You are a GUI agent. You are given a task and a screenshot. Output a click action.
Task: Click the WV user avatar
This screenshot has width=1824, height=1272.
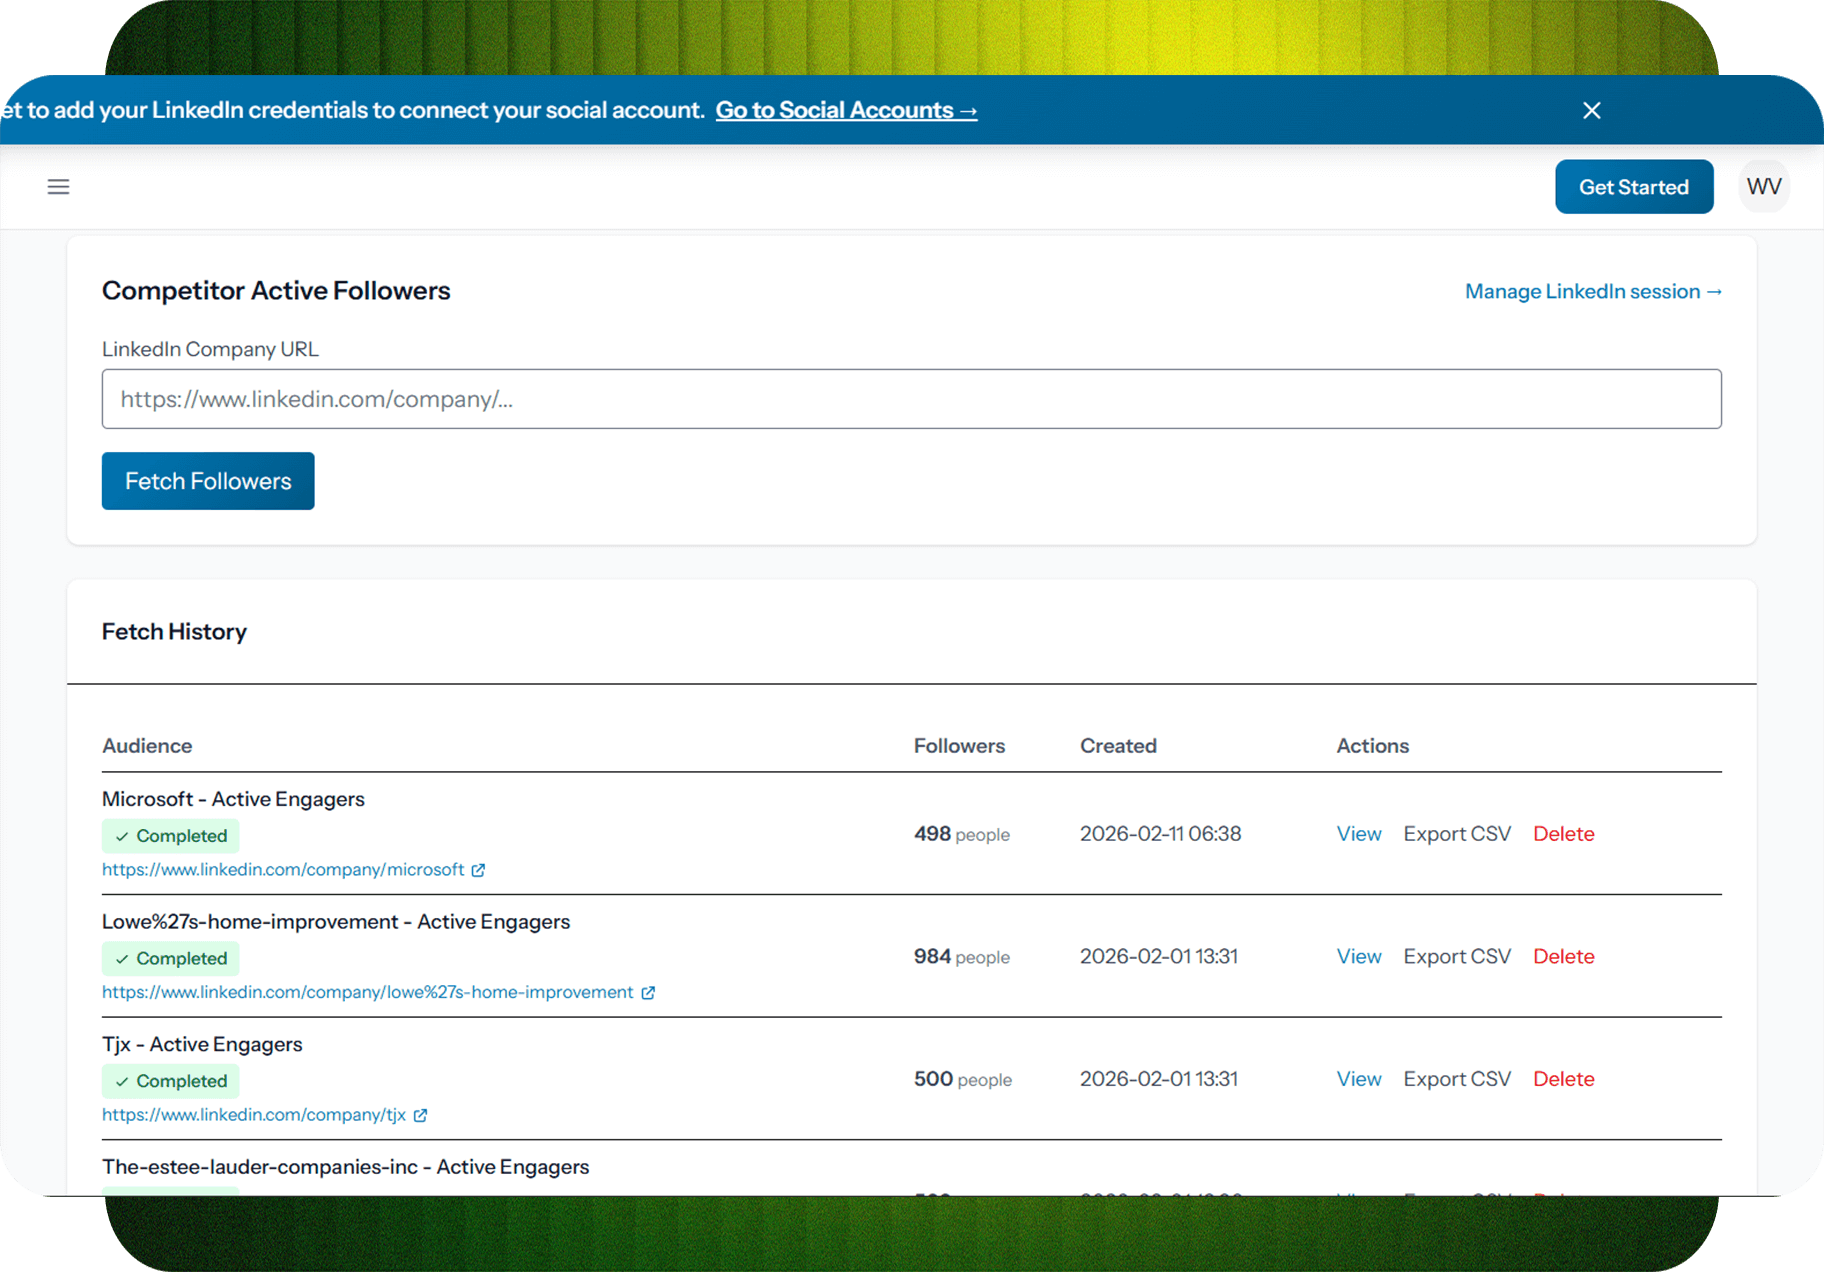coord(1763,187)
